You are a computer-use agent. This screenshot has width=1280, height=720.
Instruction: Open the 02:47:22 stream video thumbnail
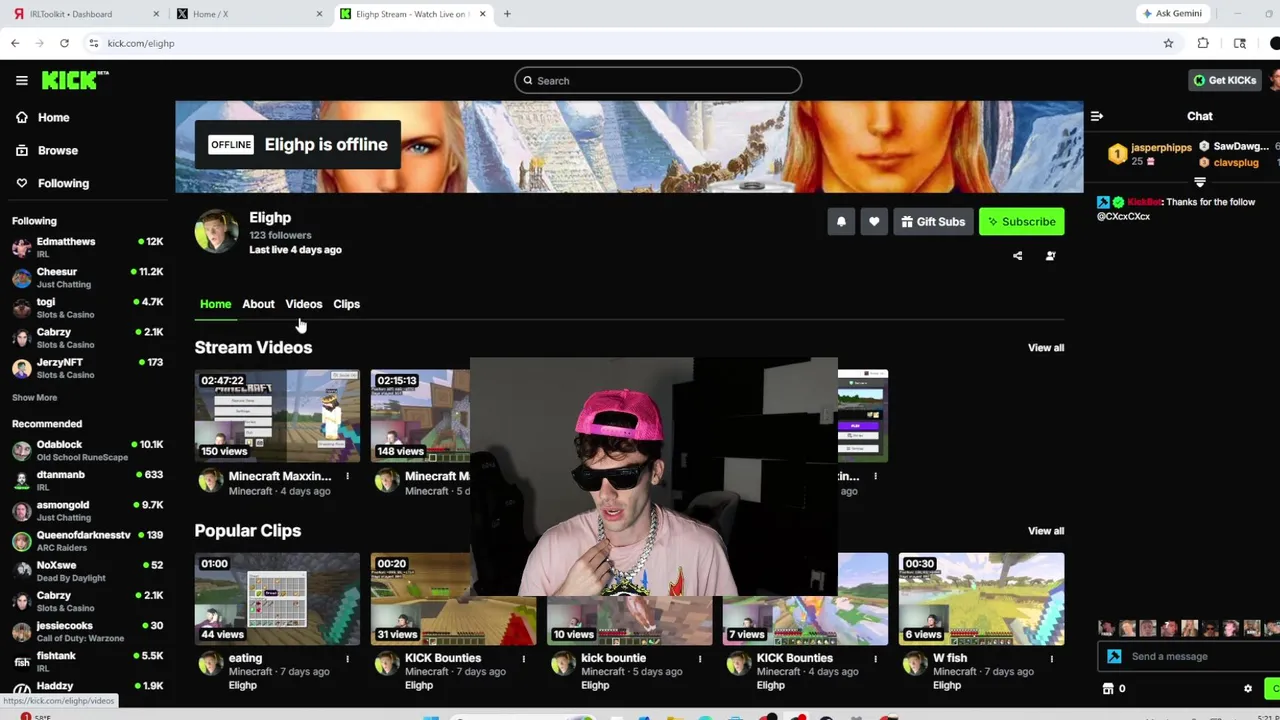pos(277,416)
